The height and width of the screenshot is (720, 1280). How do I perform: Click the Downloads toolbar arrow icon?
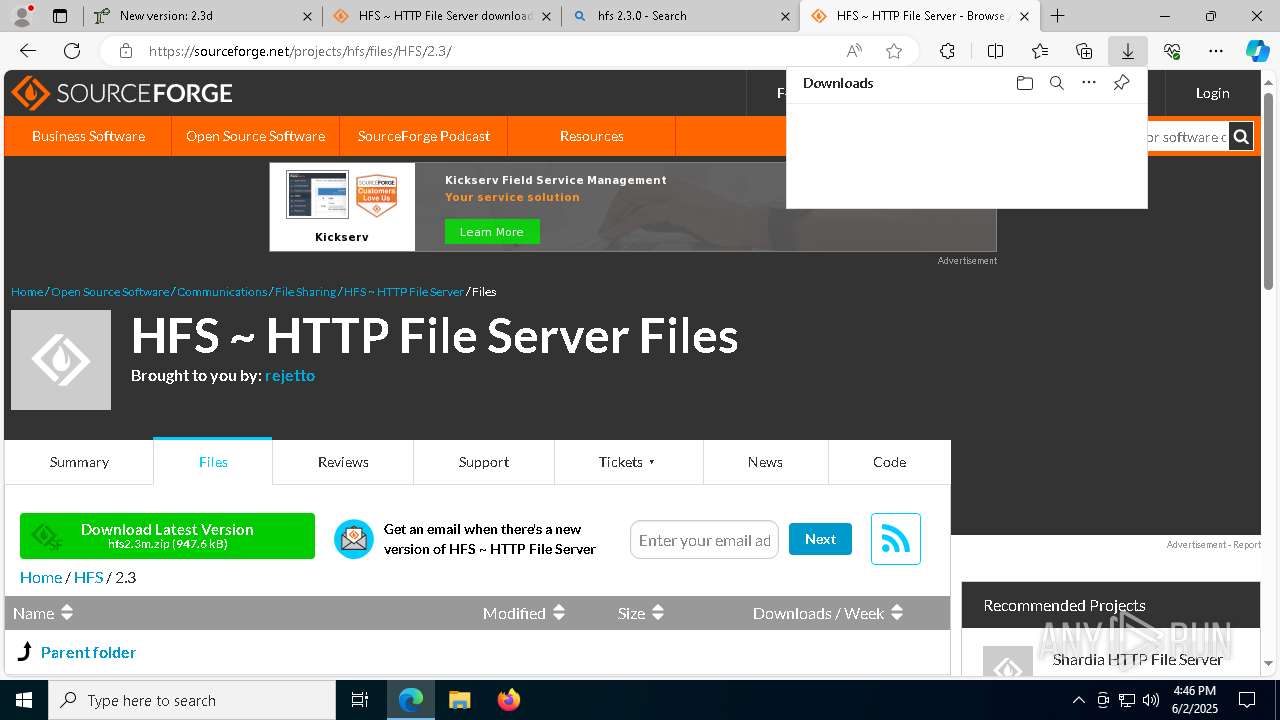(x=1127, y=51)
